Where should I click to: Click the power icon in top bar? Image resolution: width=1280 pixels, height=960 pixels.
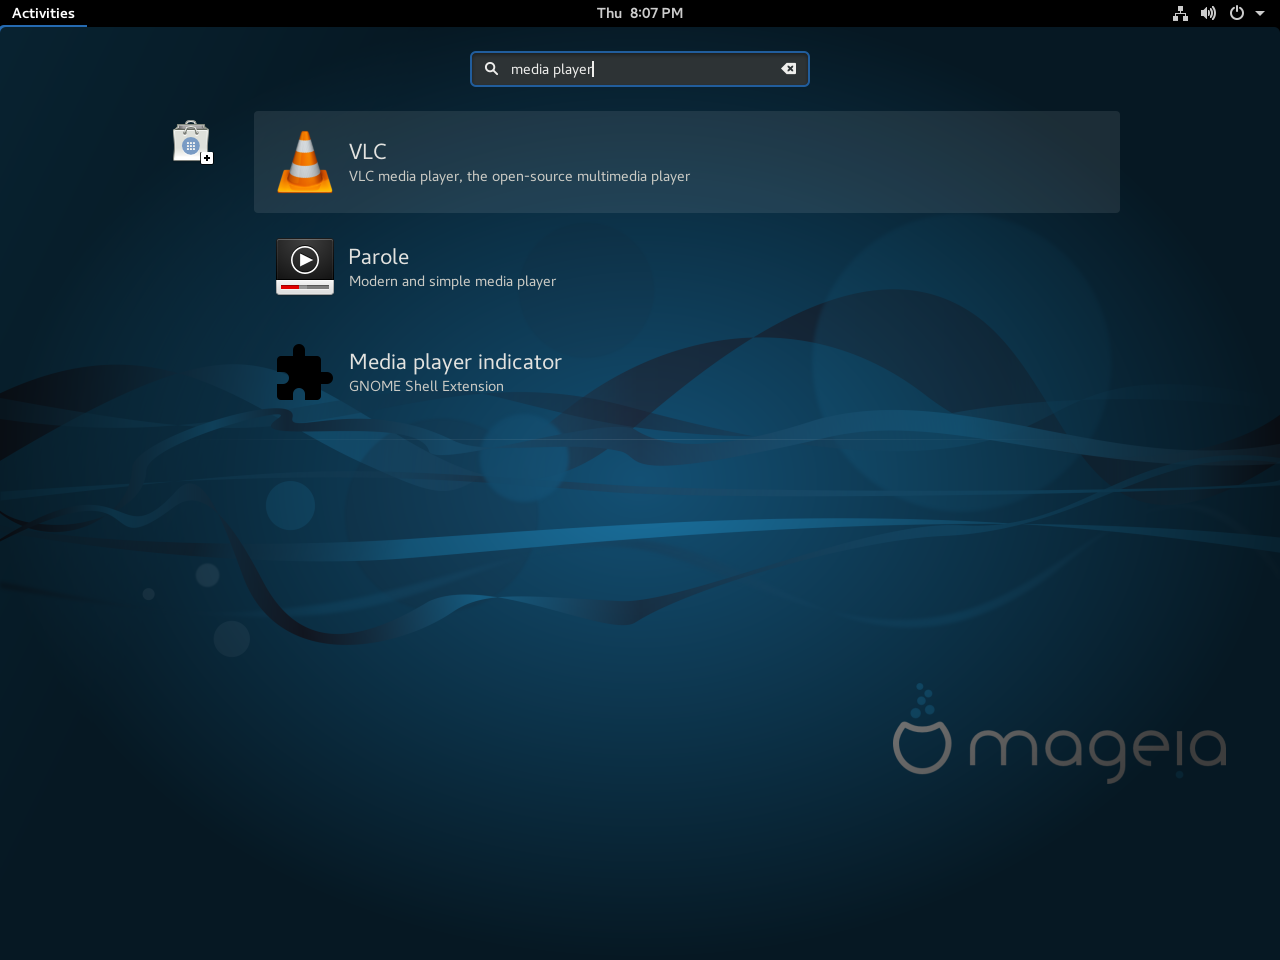(x=1237, y=13)
